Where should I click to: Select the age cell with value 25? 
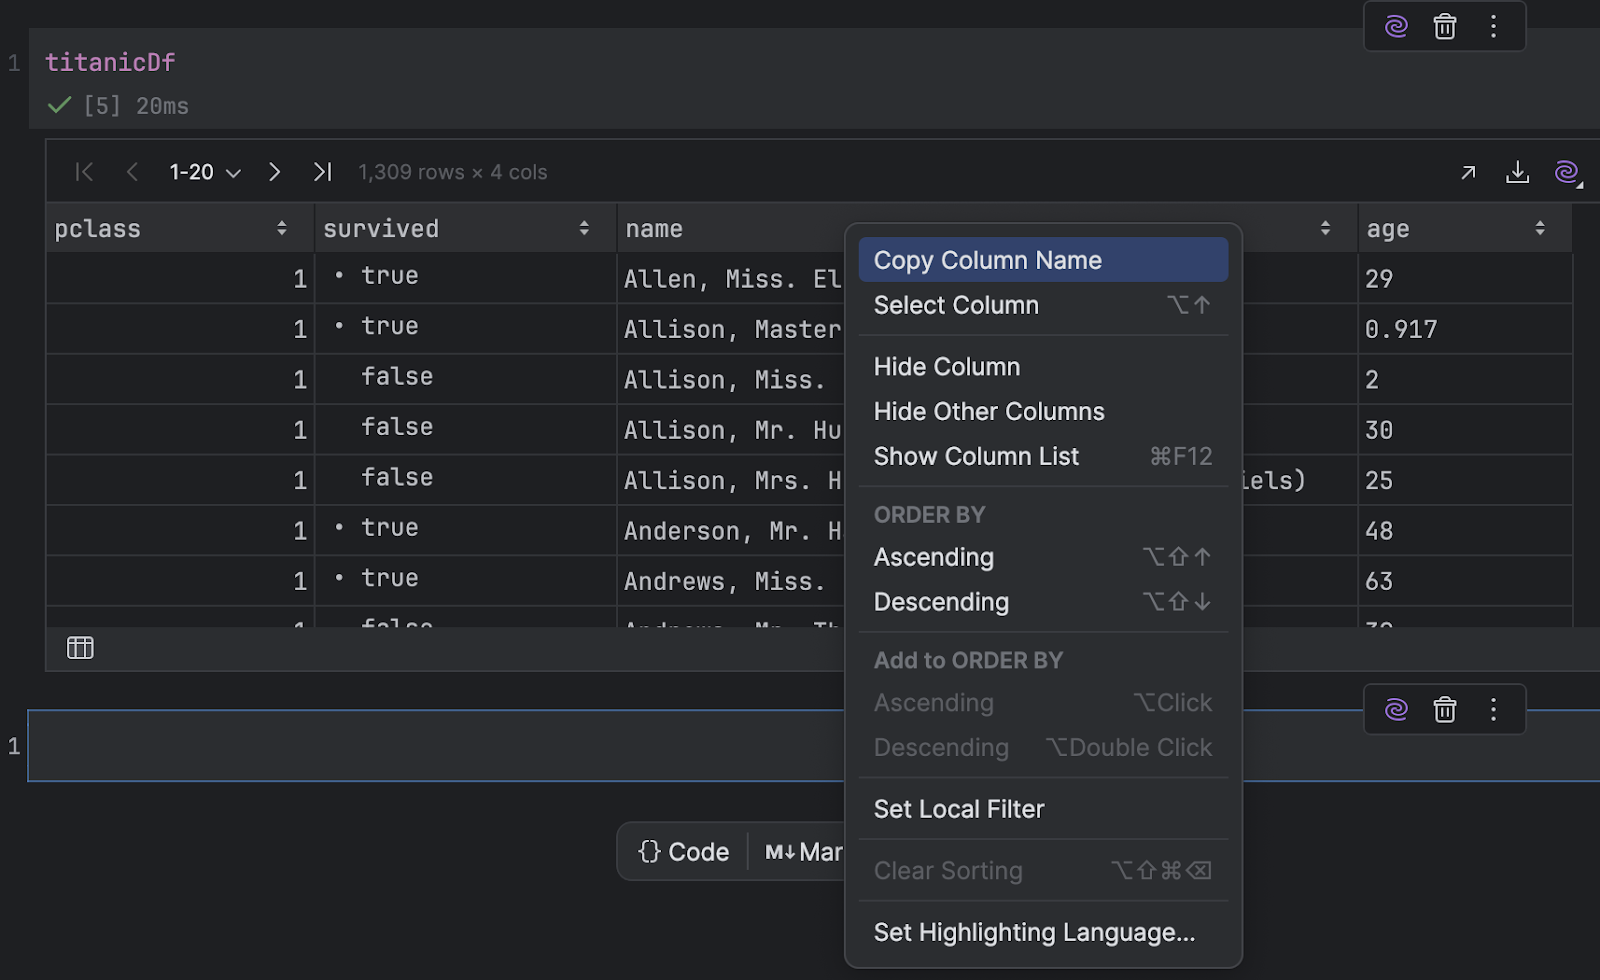point(1465,480)
